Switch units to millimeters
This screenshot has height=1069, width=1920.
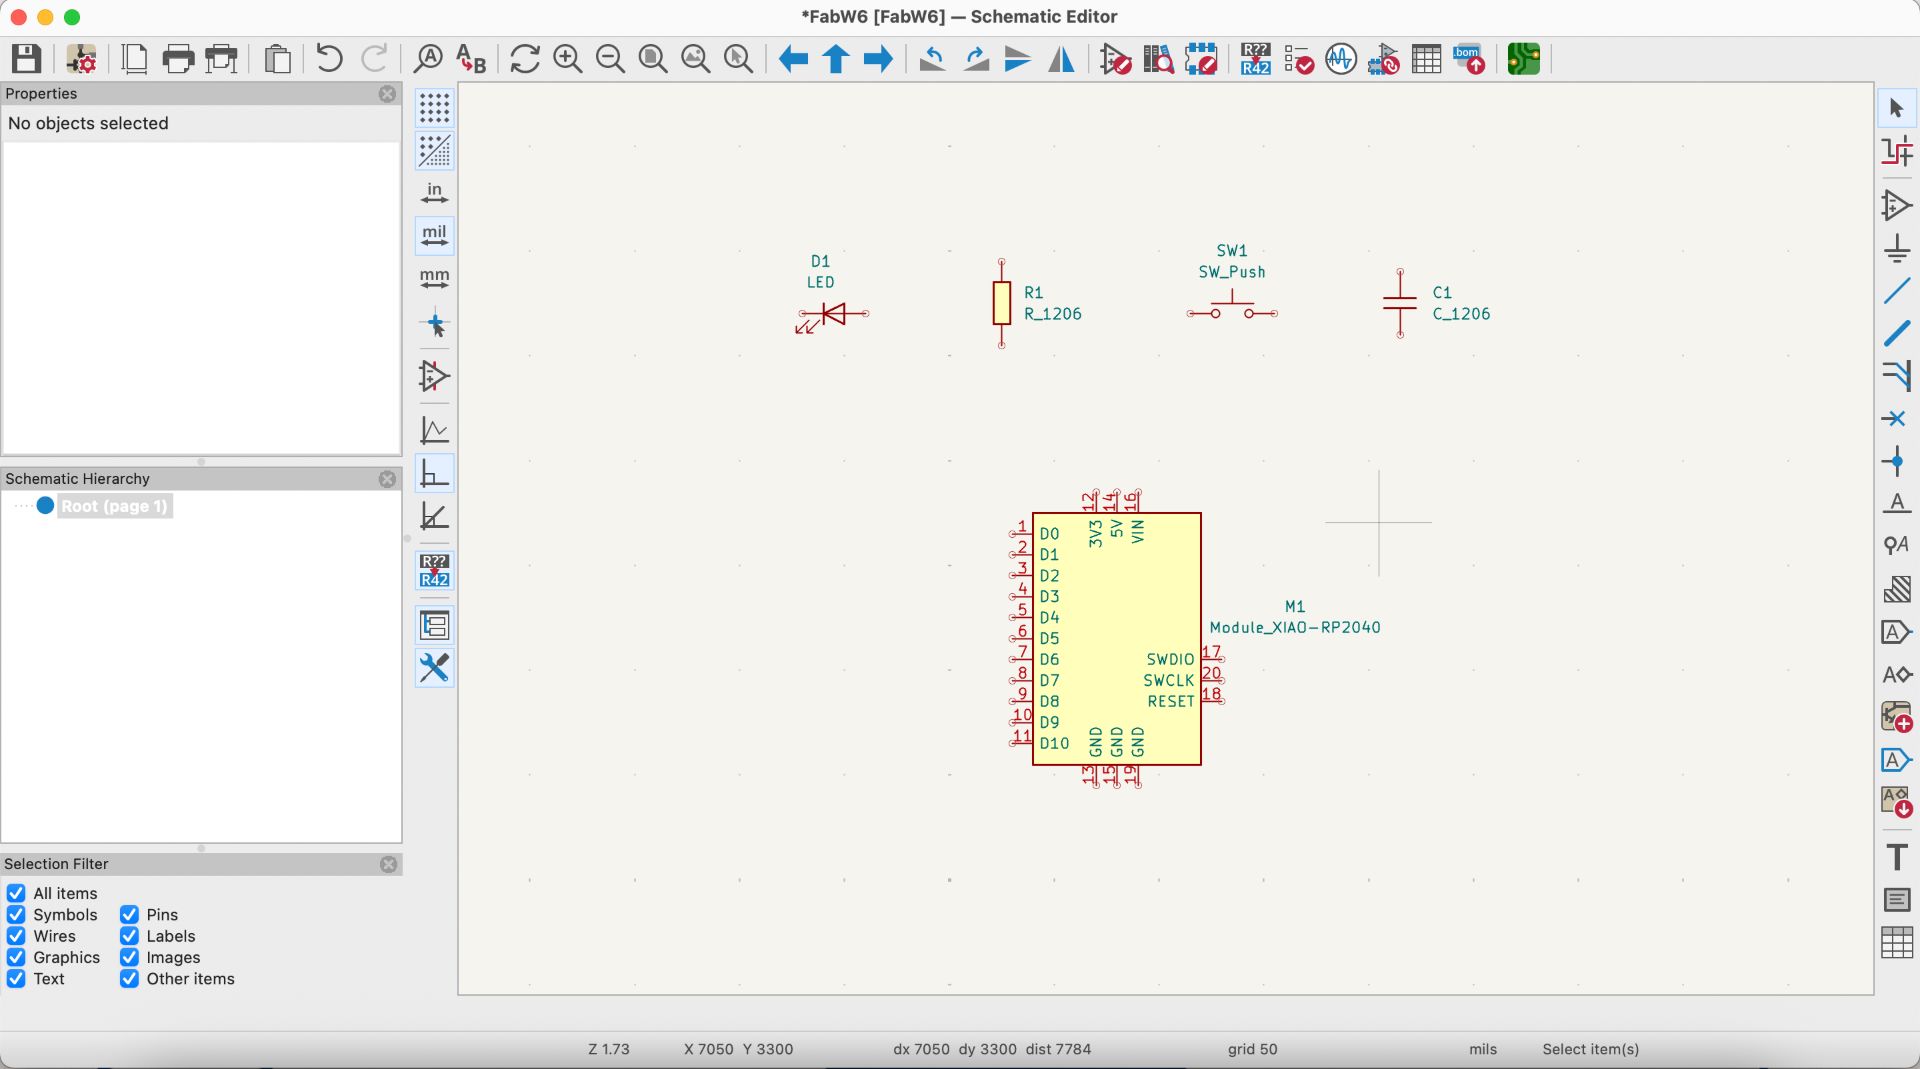click(434, 279)
